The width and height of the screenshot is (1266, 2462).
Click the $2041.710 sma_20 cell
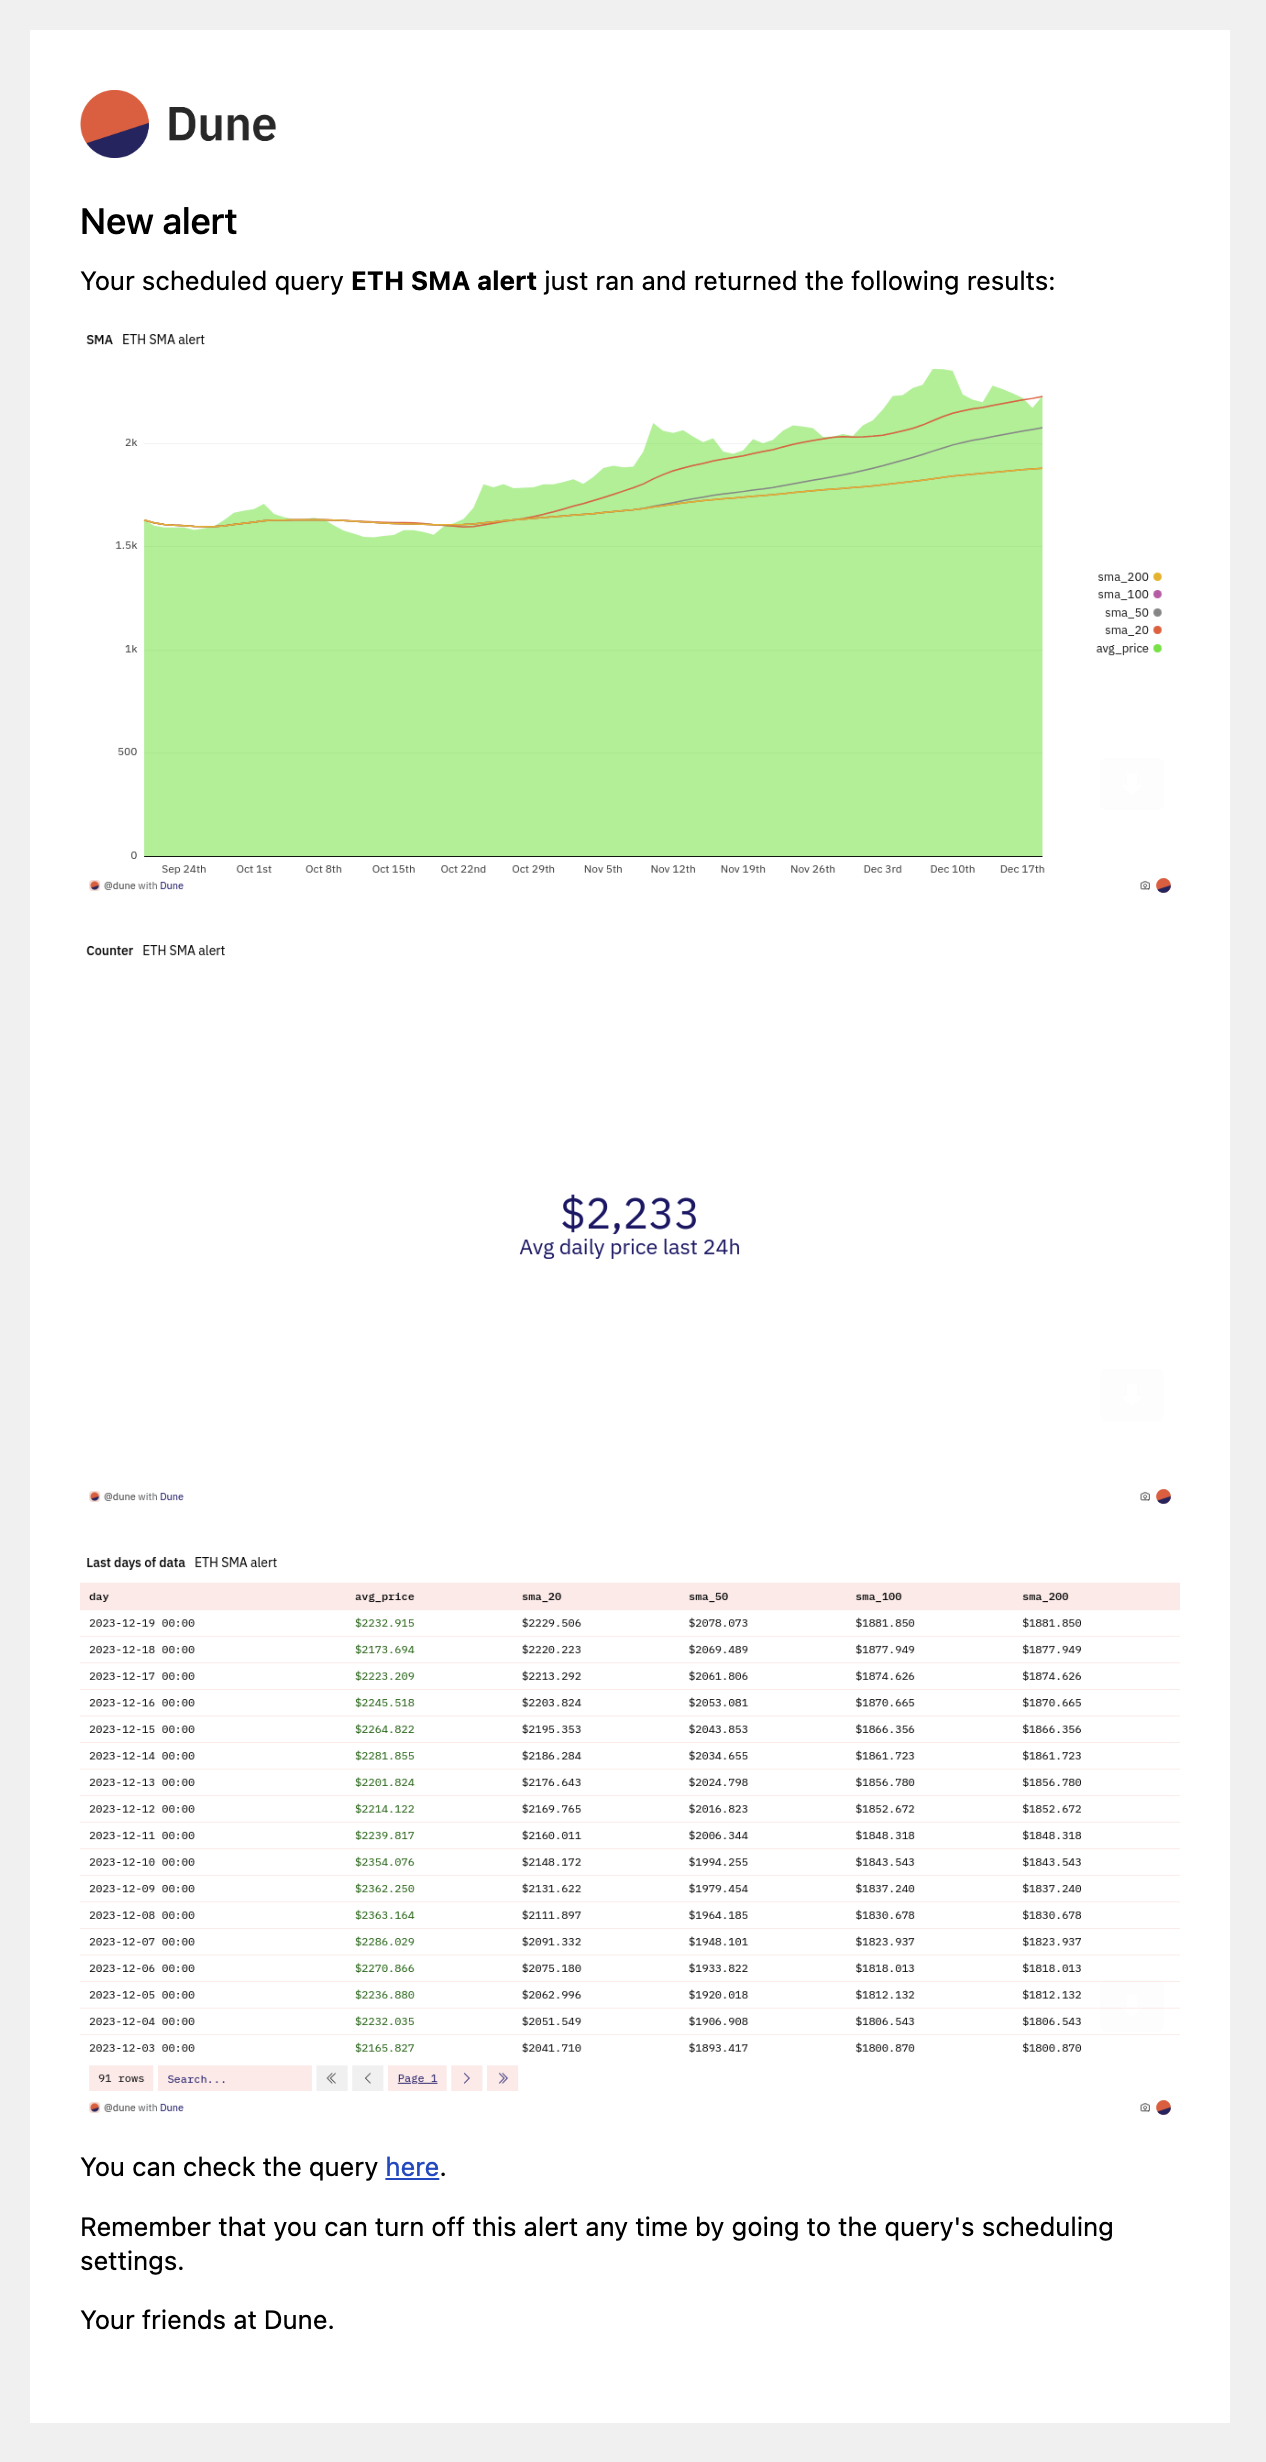tap(551, 2048)
